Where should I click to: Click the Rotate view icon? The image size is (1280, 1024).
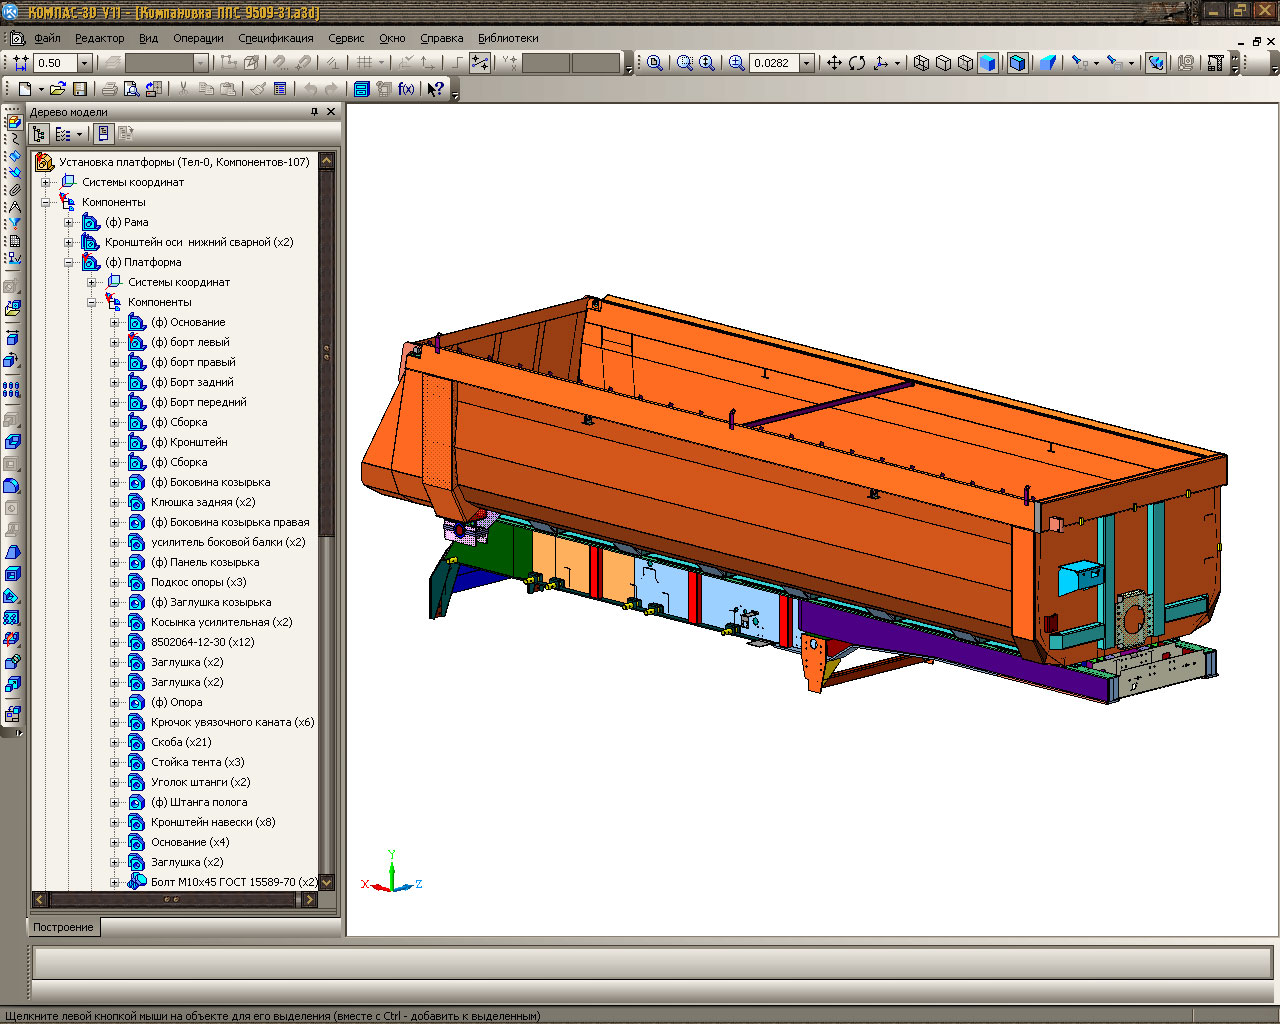[857, 63]
